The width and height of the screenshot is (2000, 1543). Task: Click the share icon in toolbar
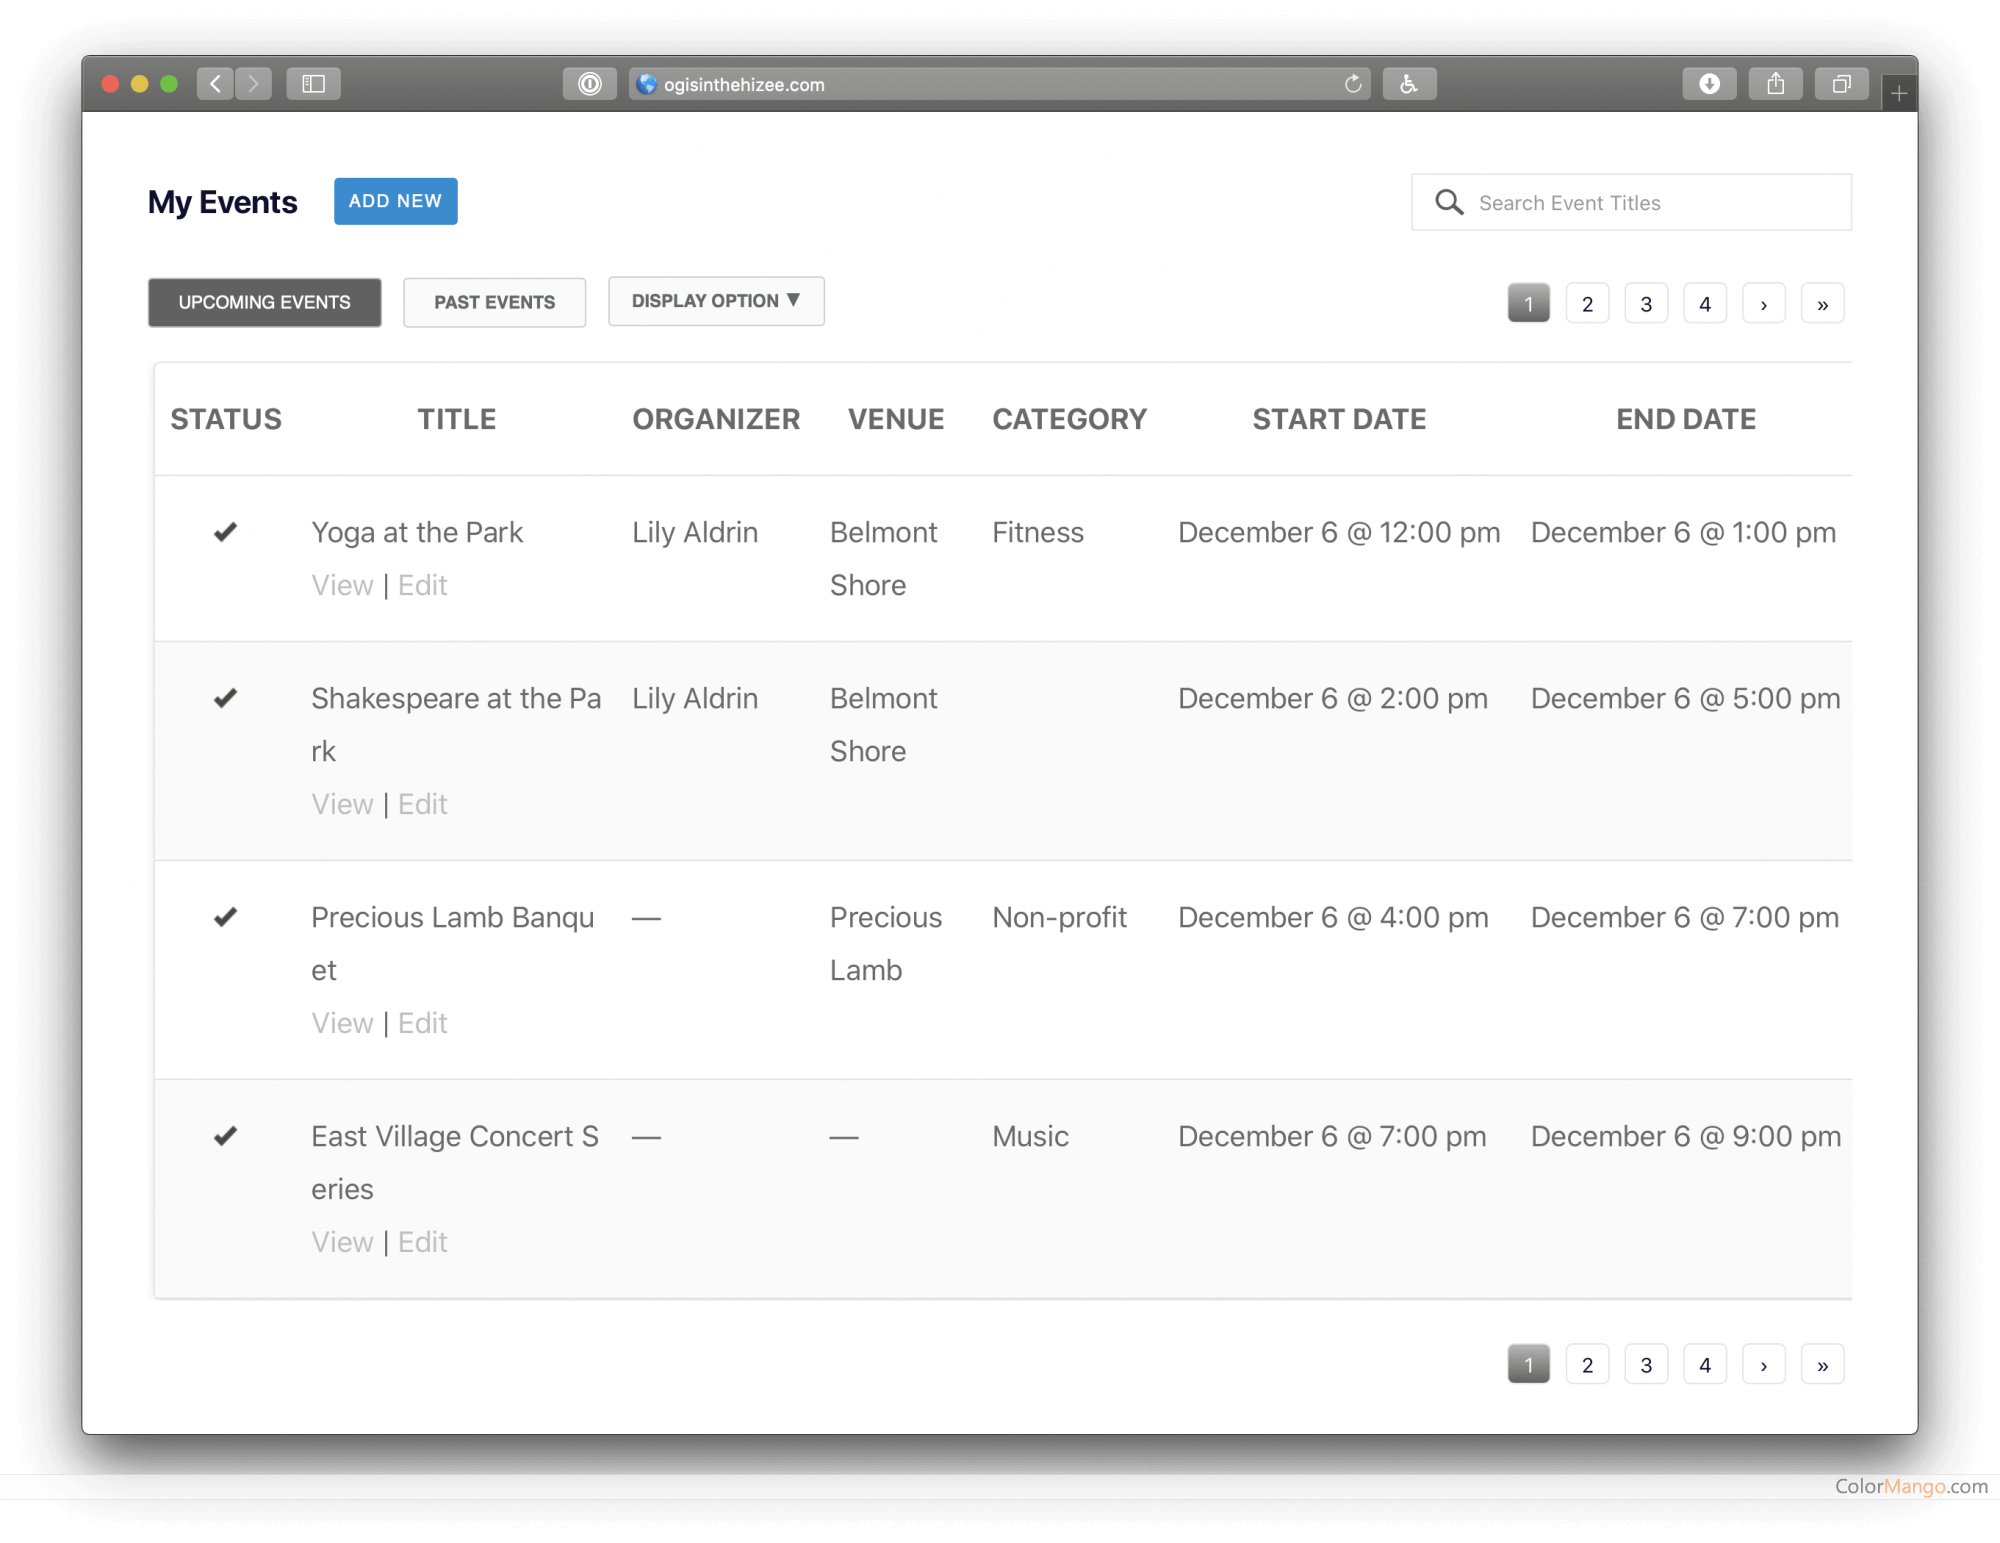coord(1775,84)
